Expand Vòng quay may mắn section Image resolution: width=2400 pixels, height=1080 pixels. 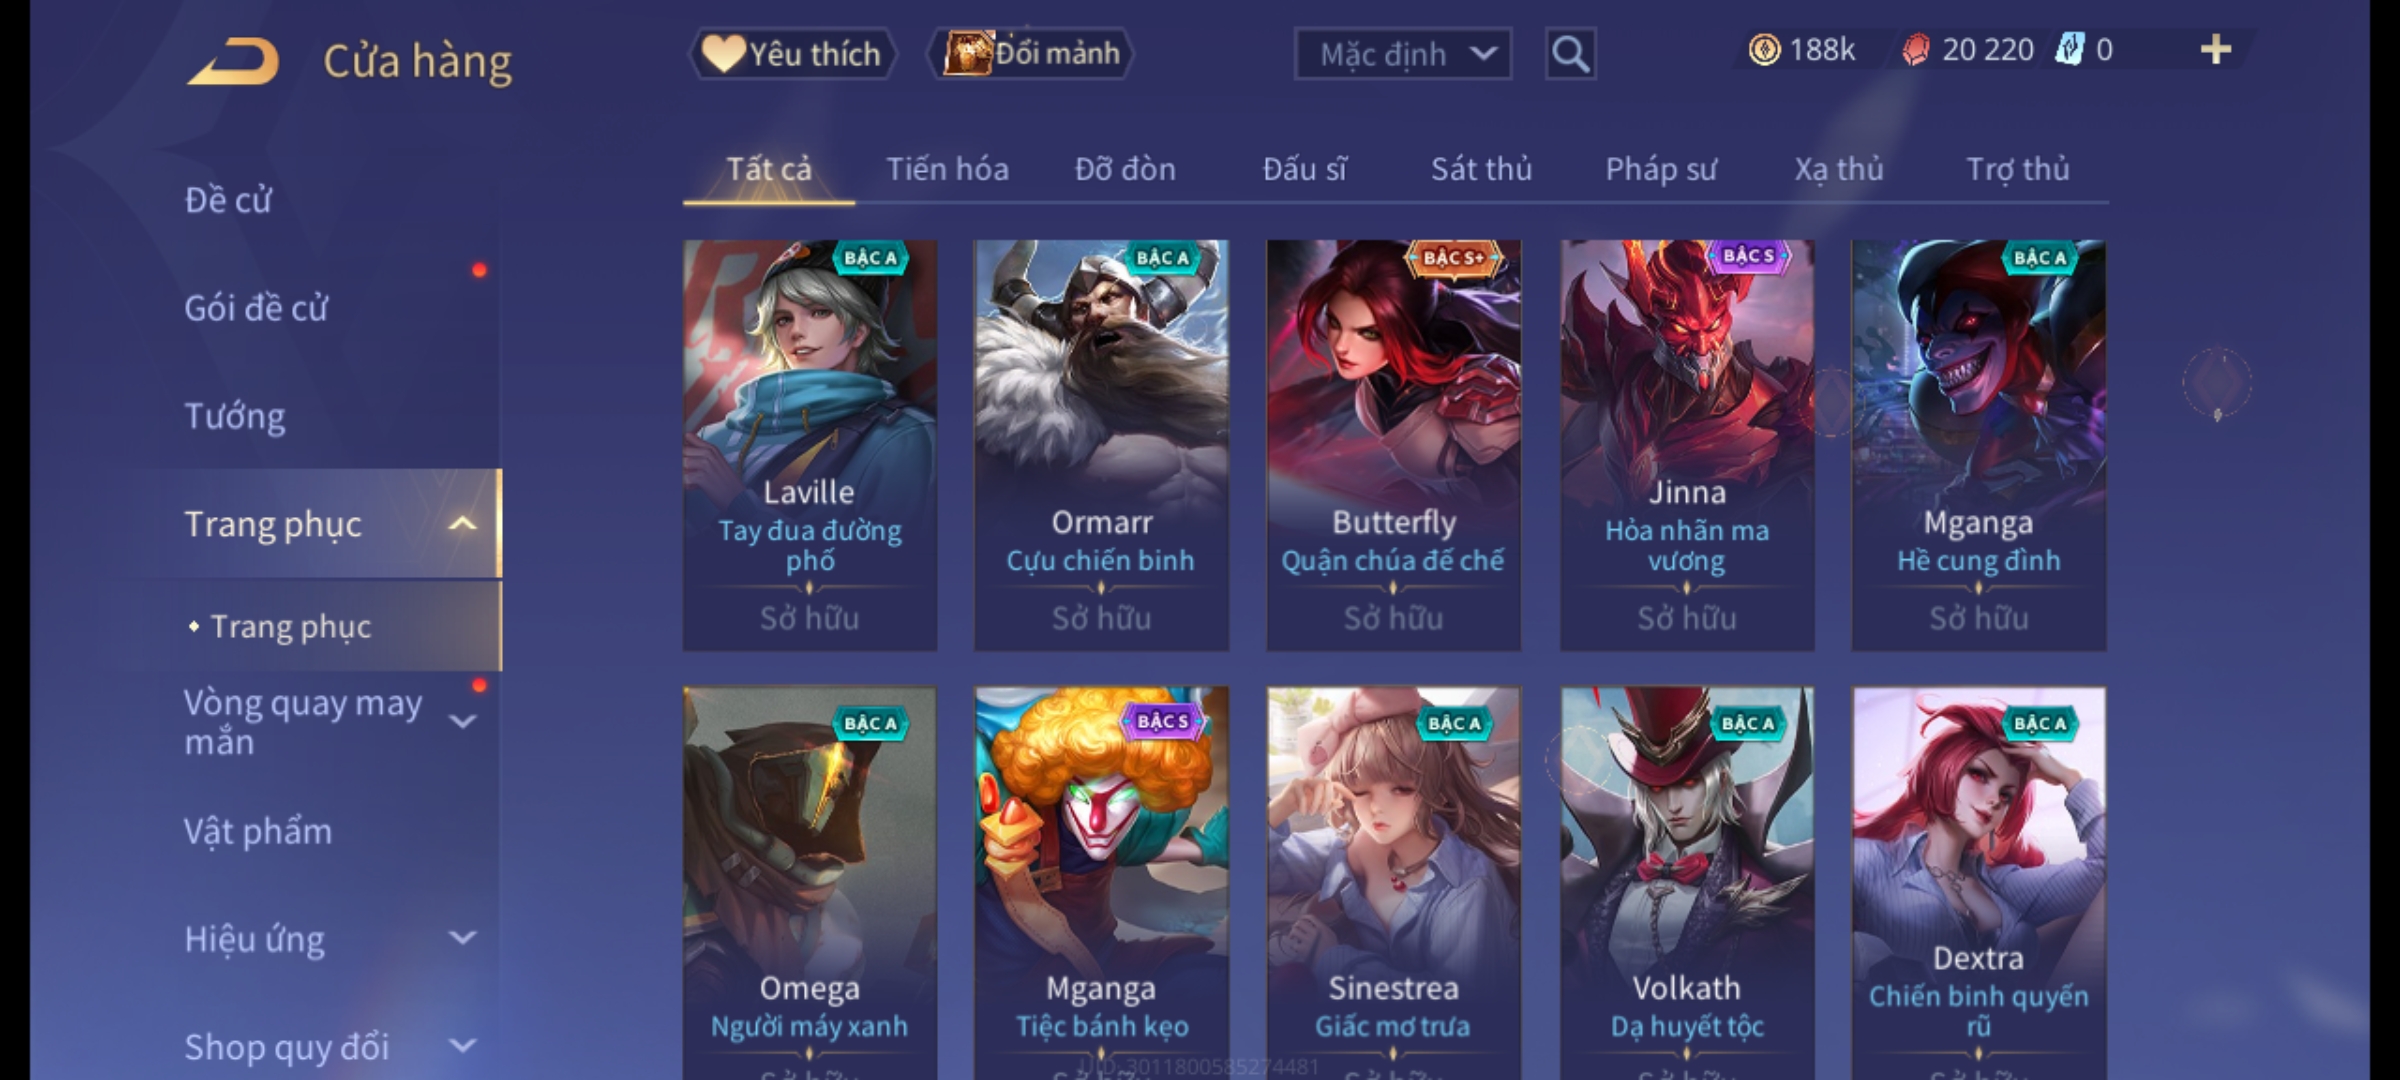[462, 721]
